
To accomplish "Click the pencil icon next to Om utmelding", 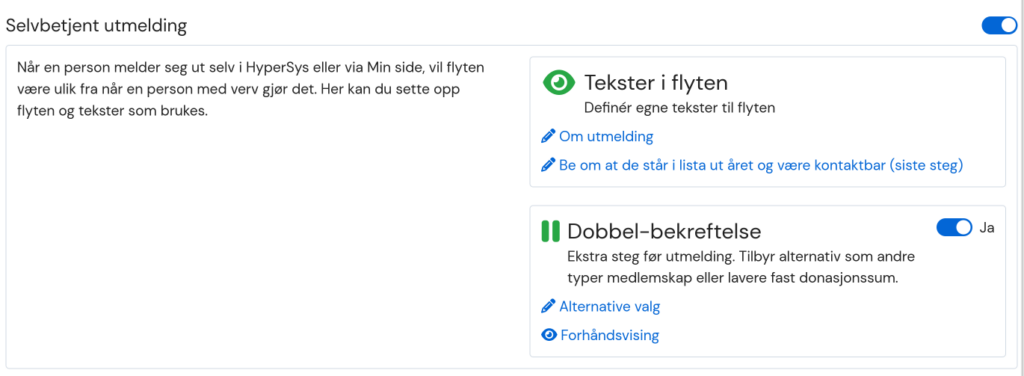I will tap(549, 137).
